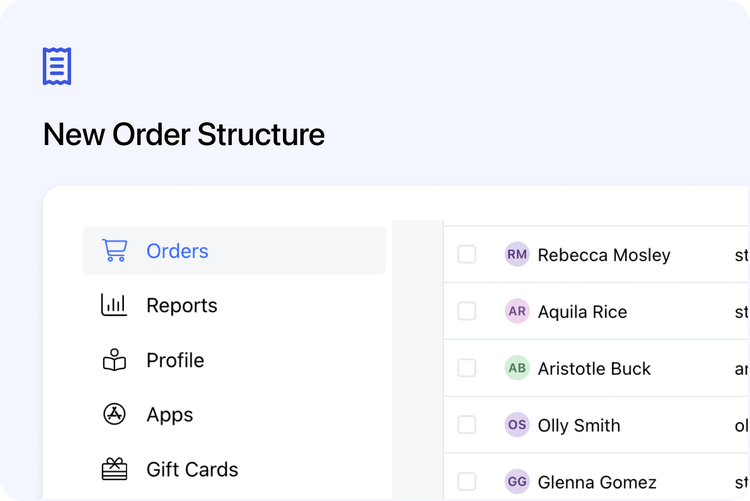This screenshot has width=750, height=501.
Task: Click the AB avatar for Aristotle Buck
Action: coord(517,368)
